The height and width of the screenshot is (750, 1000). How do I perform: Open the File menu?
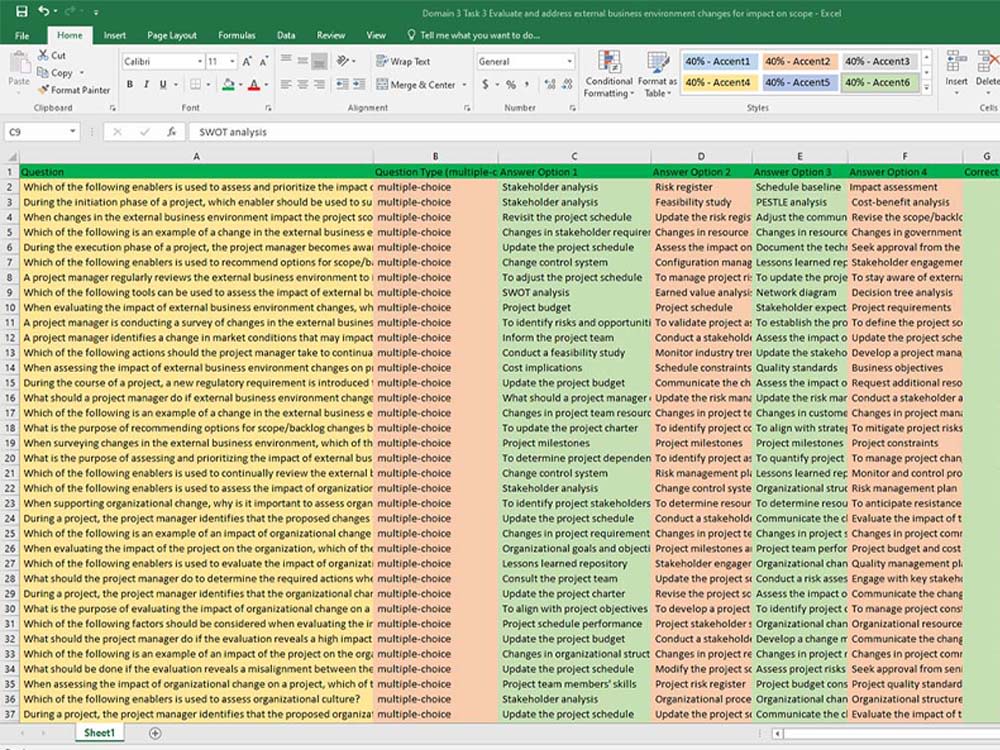pos(22,35)
